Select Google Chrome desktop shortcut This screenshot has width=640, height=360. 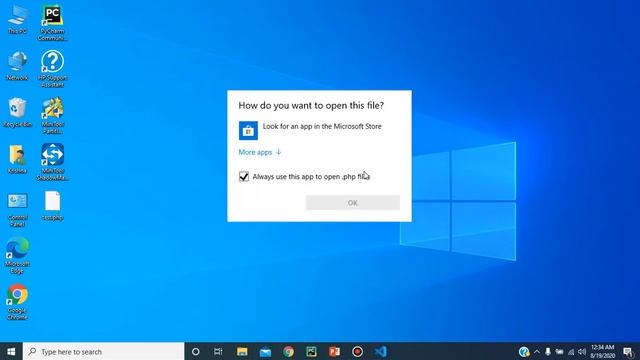(17, 302)
